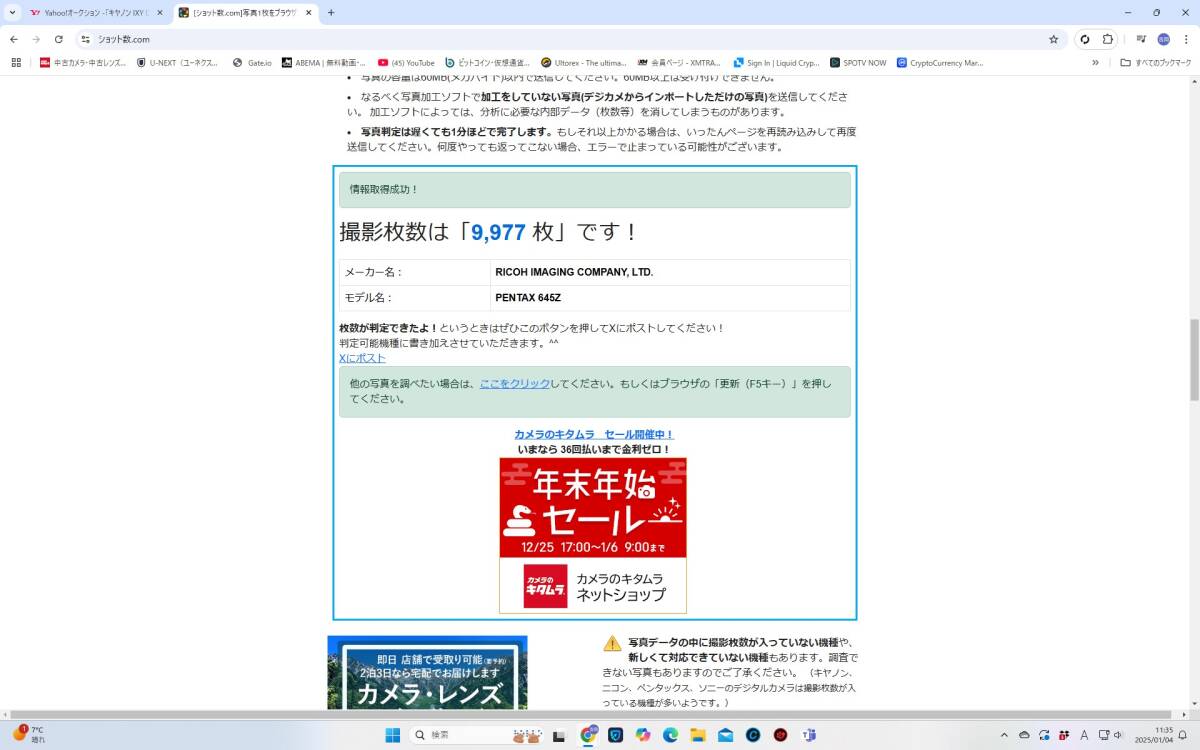The height and width of the screenshot is (750, 1200).
Task: Reload the page with the refresh icon
Action: pyautogui.click(x=59, y=39)
